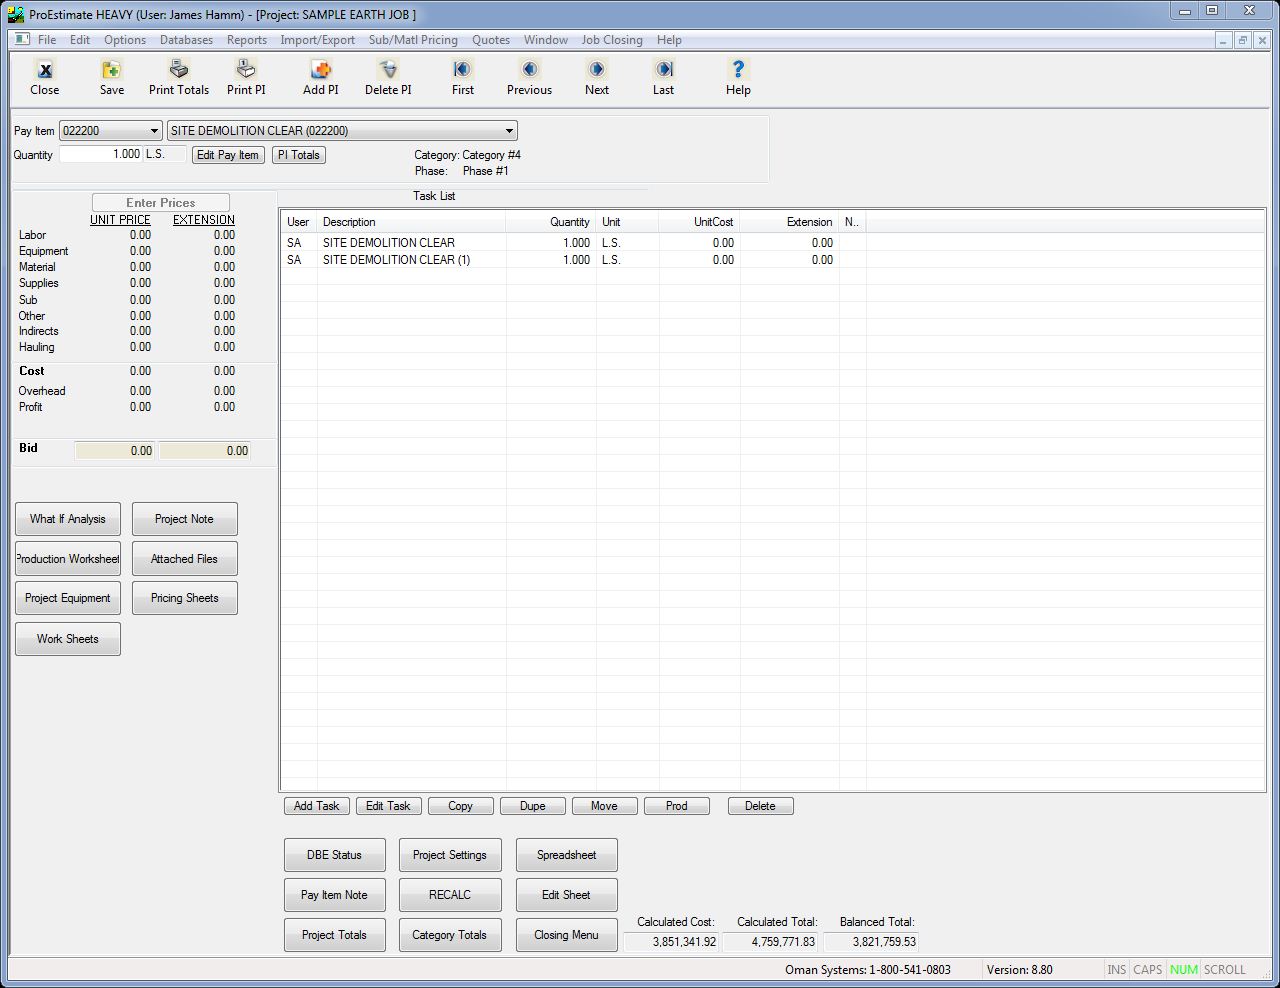Image resolution: width=1280 pixels, height=988 pixels.
Task: Click the Extension column header in task list
Action: coord(789,222)
